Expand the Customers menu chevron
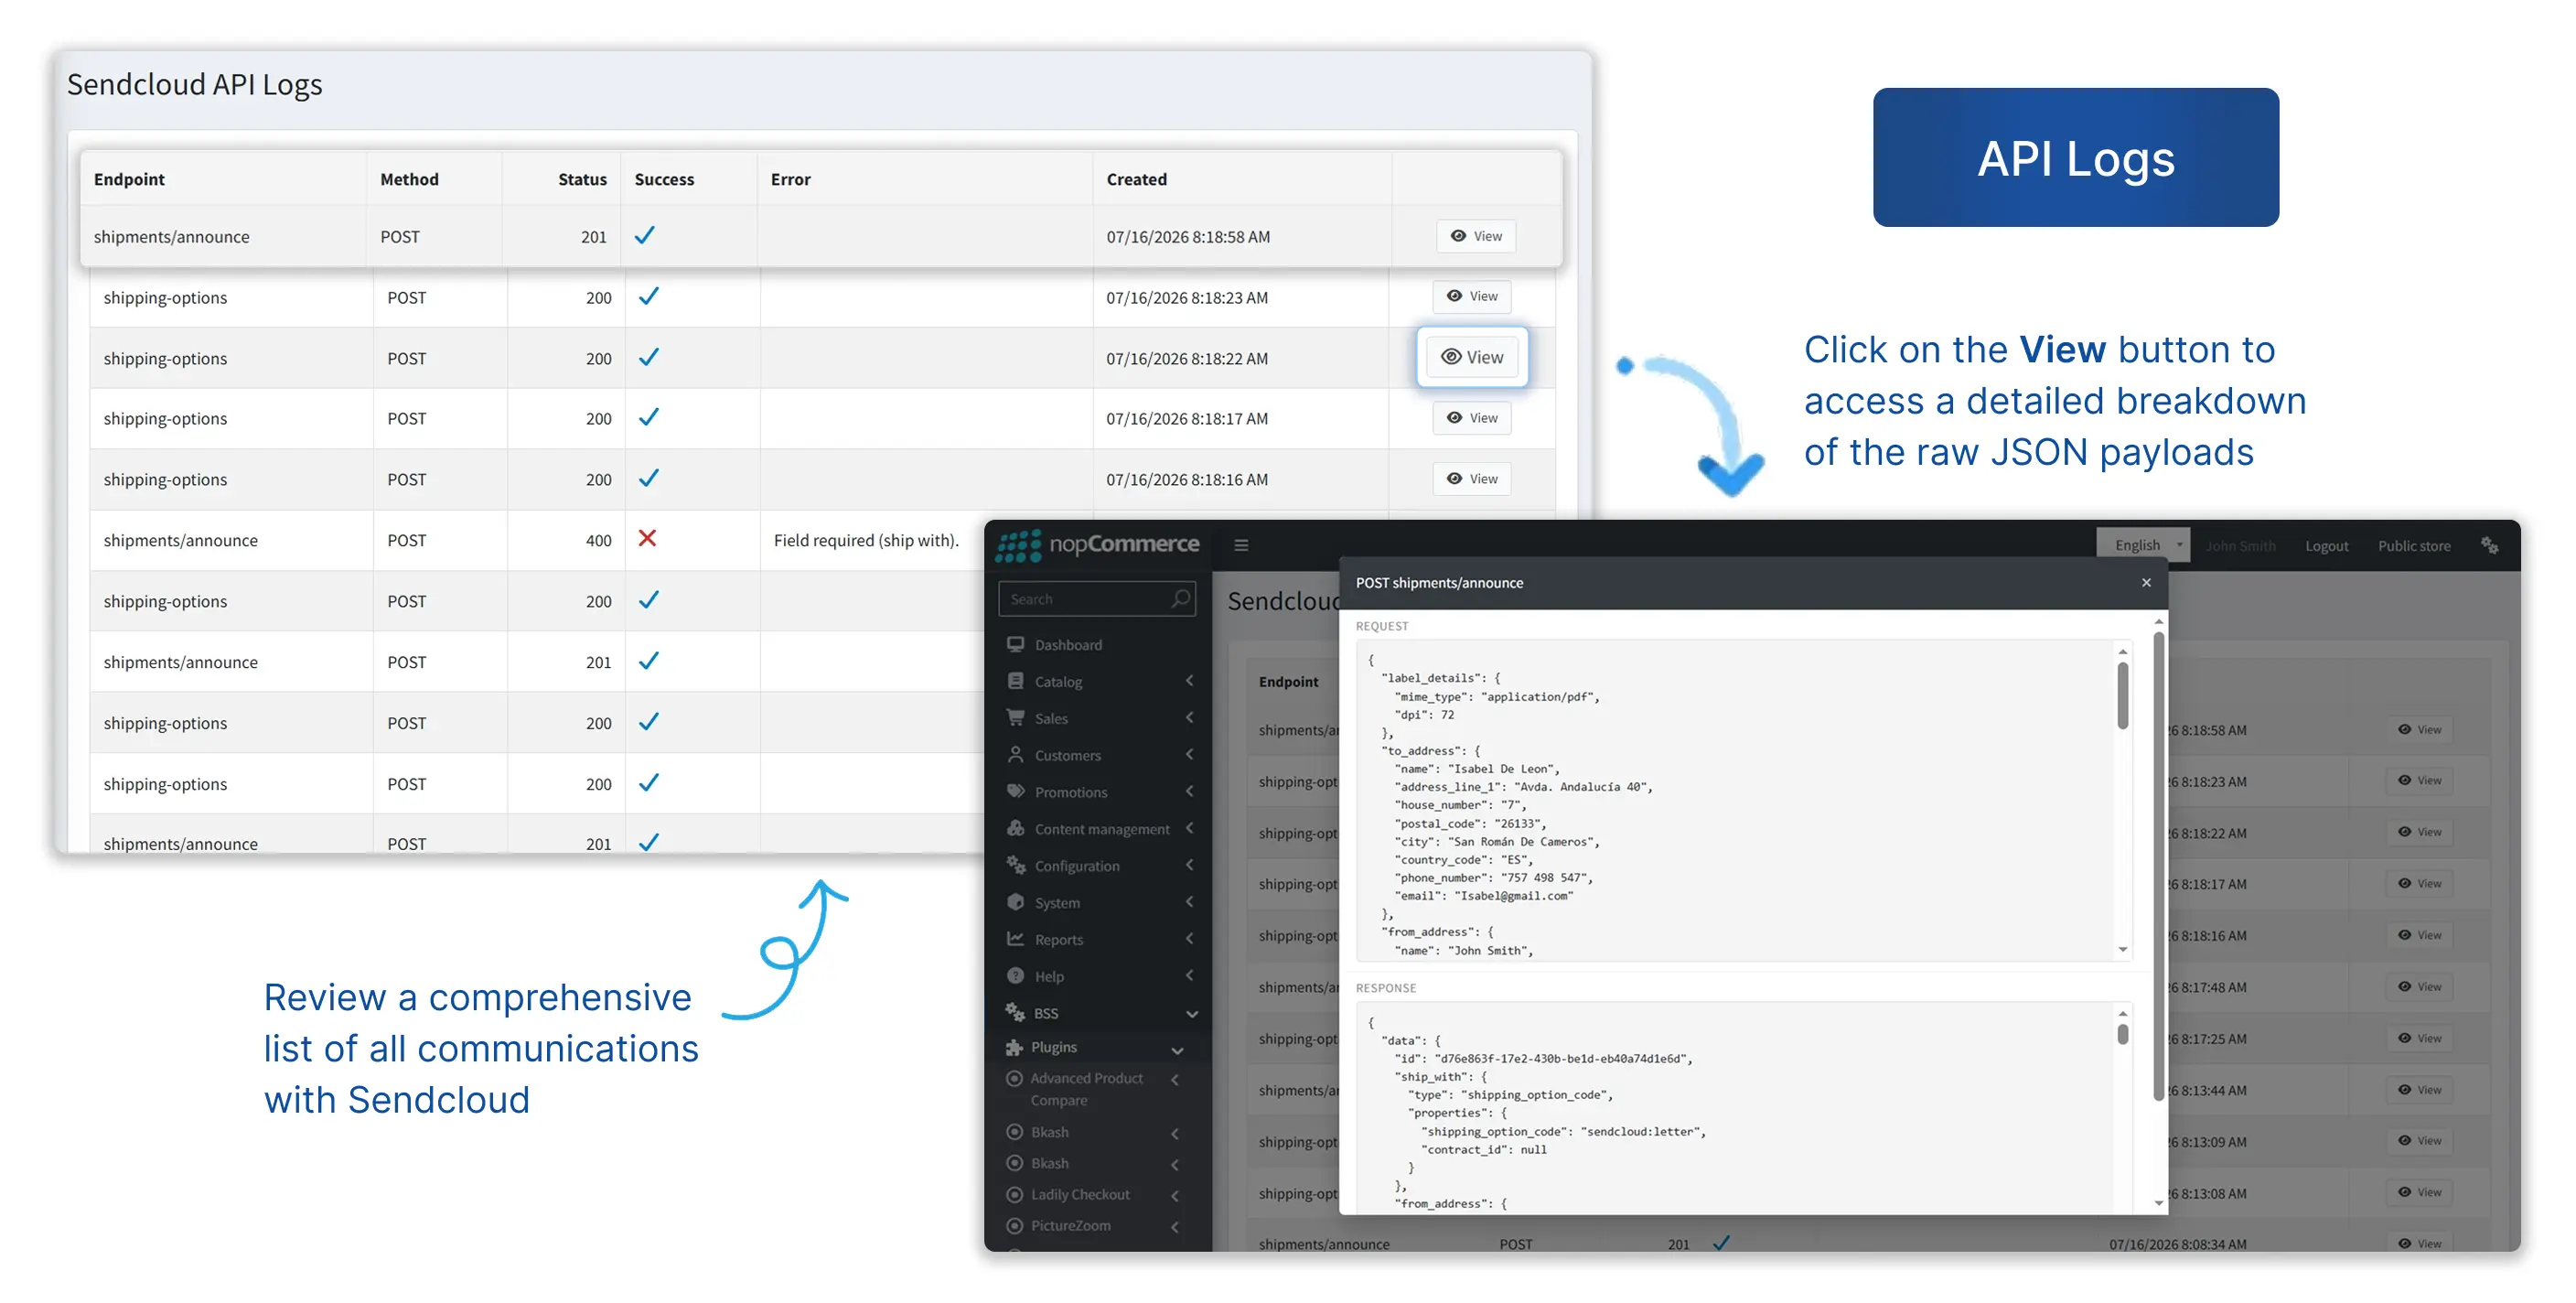The height and width of the screenshot is (1303, 2576). point(1190,754)
